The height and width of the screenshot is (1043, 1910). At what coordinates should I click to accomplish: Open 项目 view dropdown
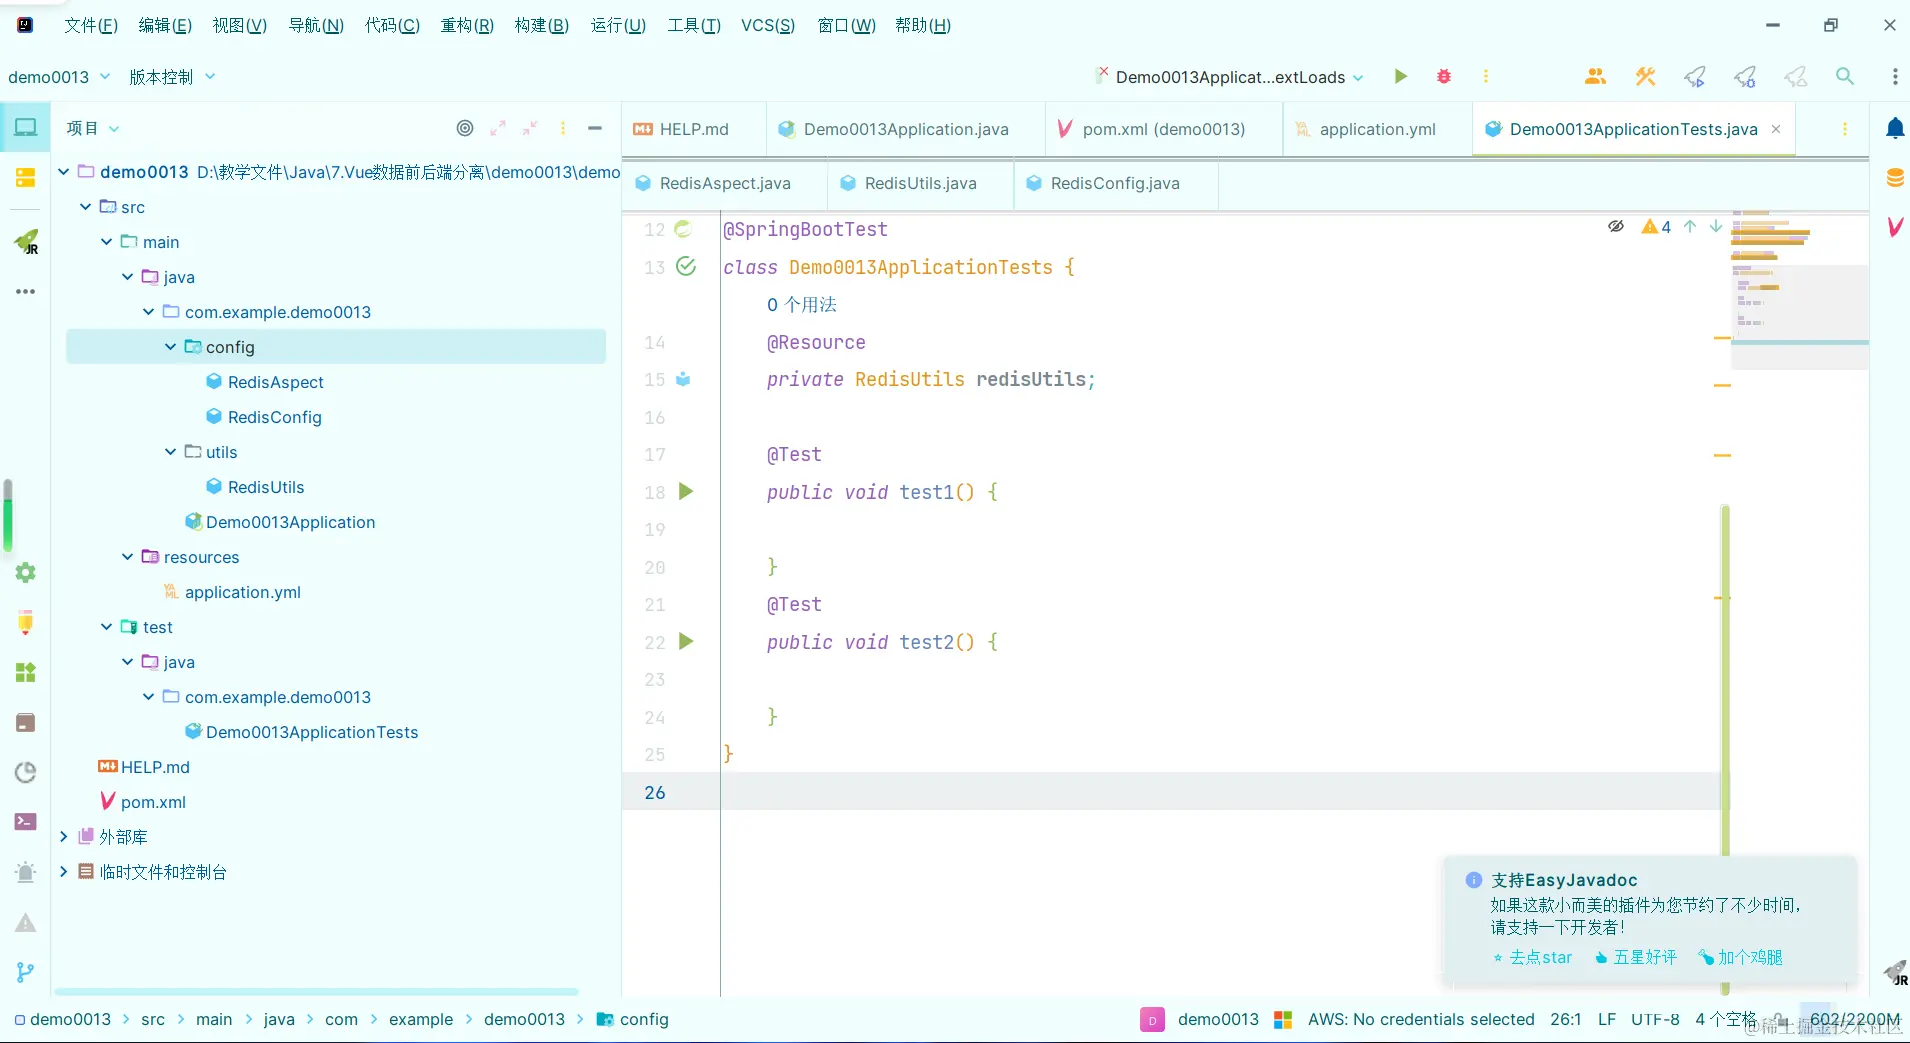coord(93,128)
